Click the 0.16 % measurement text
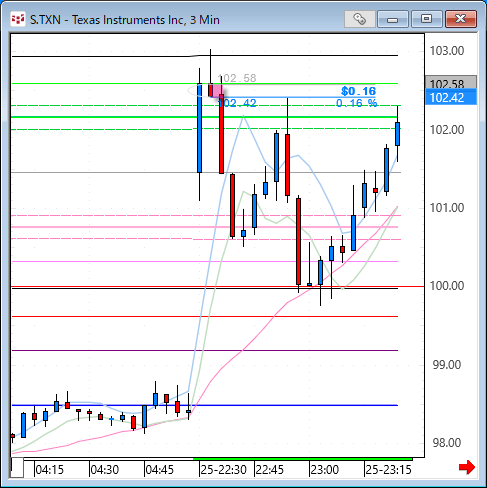 [356, 103]
